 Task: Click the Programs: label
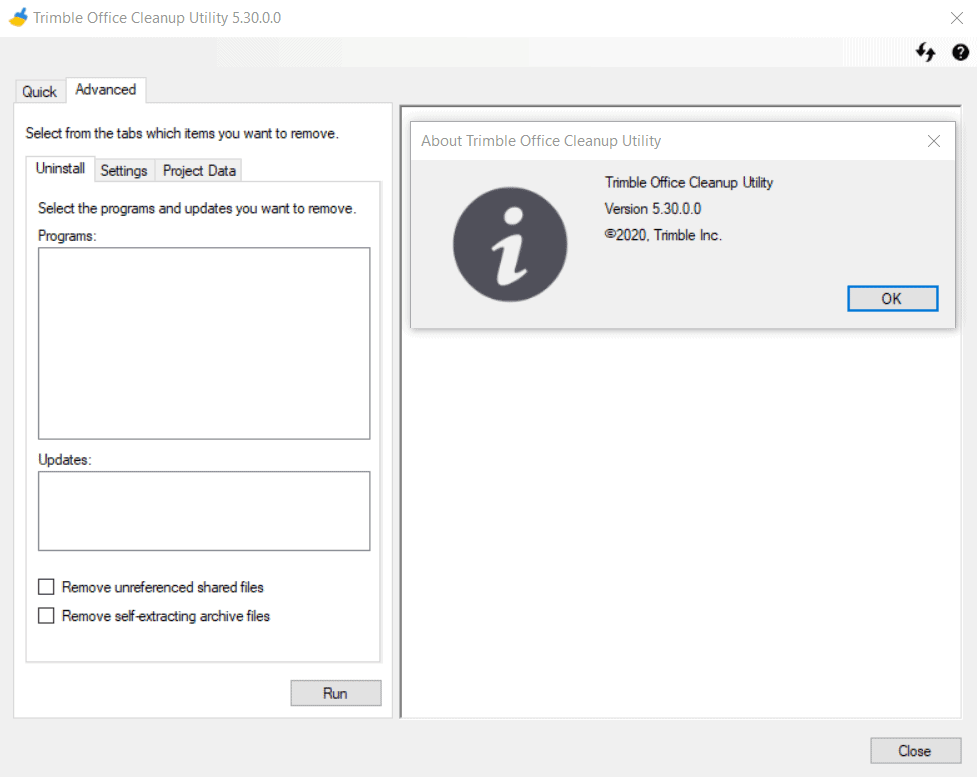coord(67,236)
